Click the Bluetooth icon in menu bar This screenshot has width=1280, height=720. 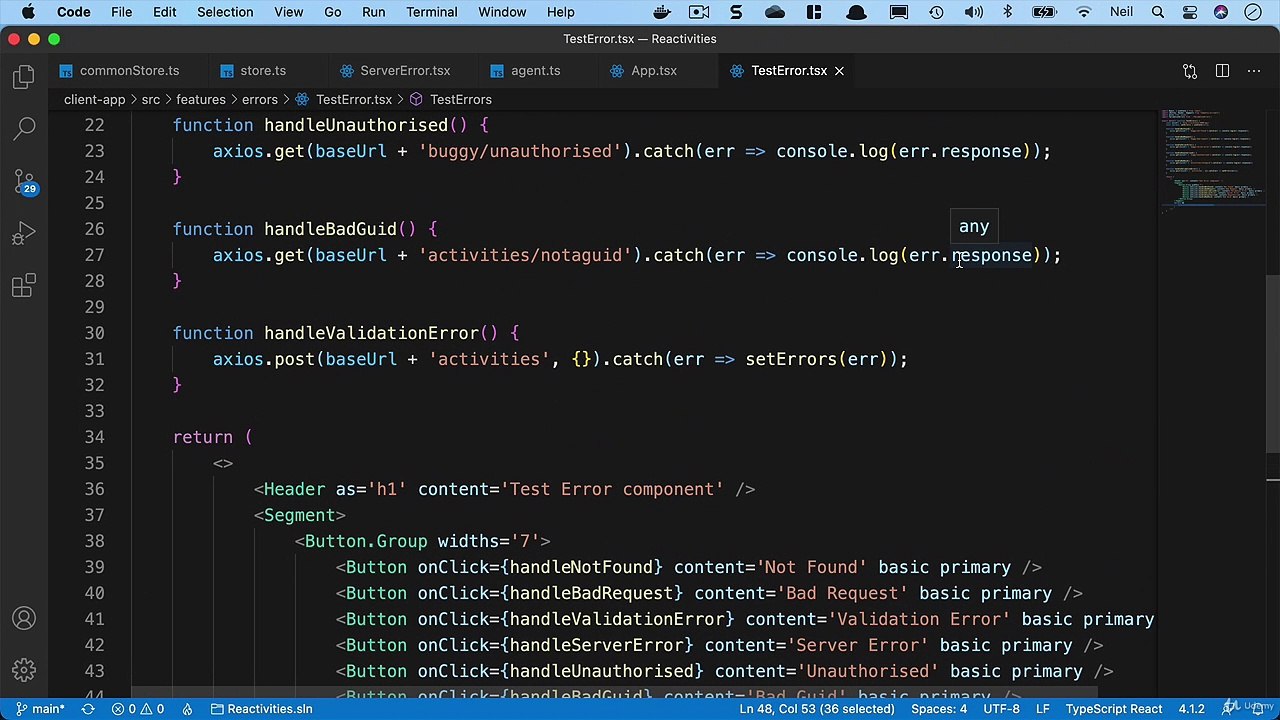pos(1008,12)
